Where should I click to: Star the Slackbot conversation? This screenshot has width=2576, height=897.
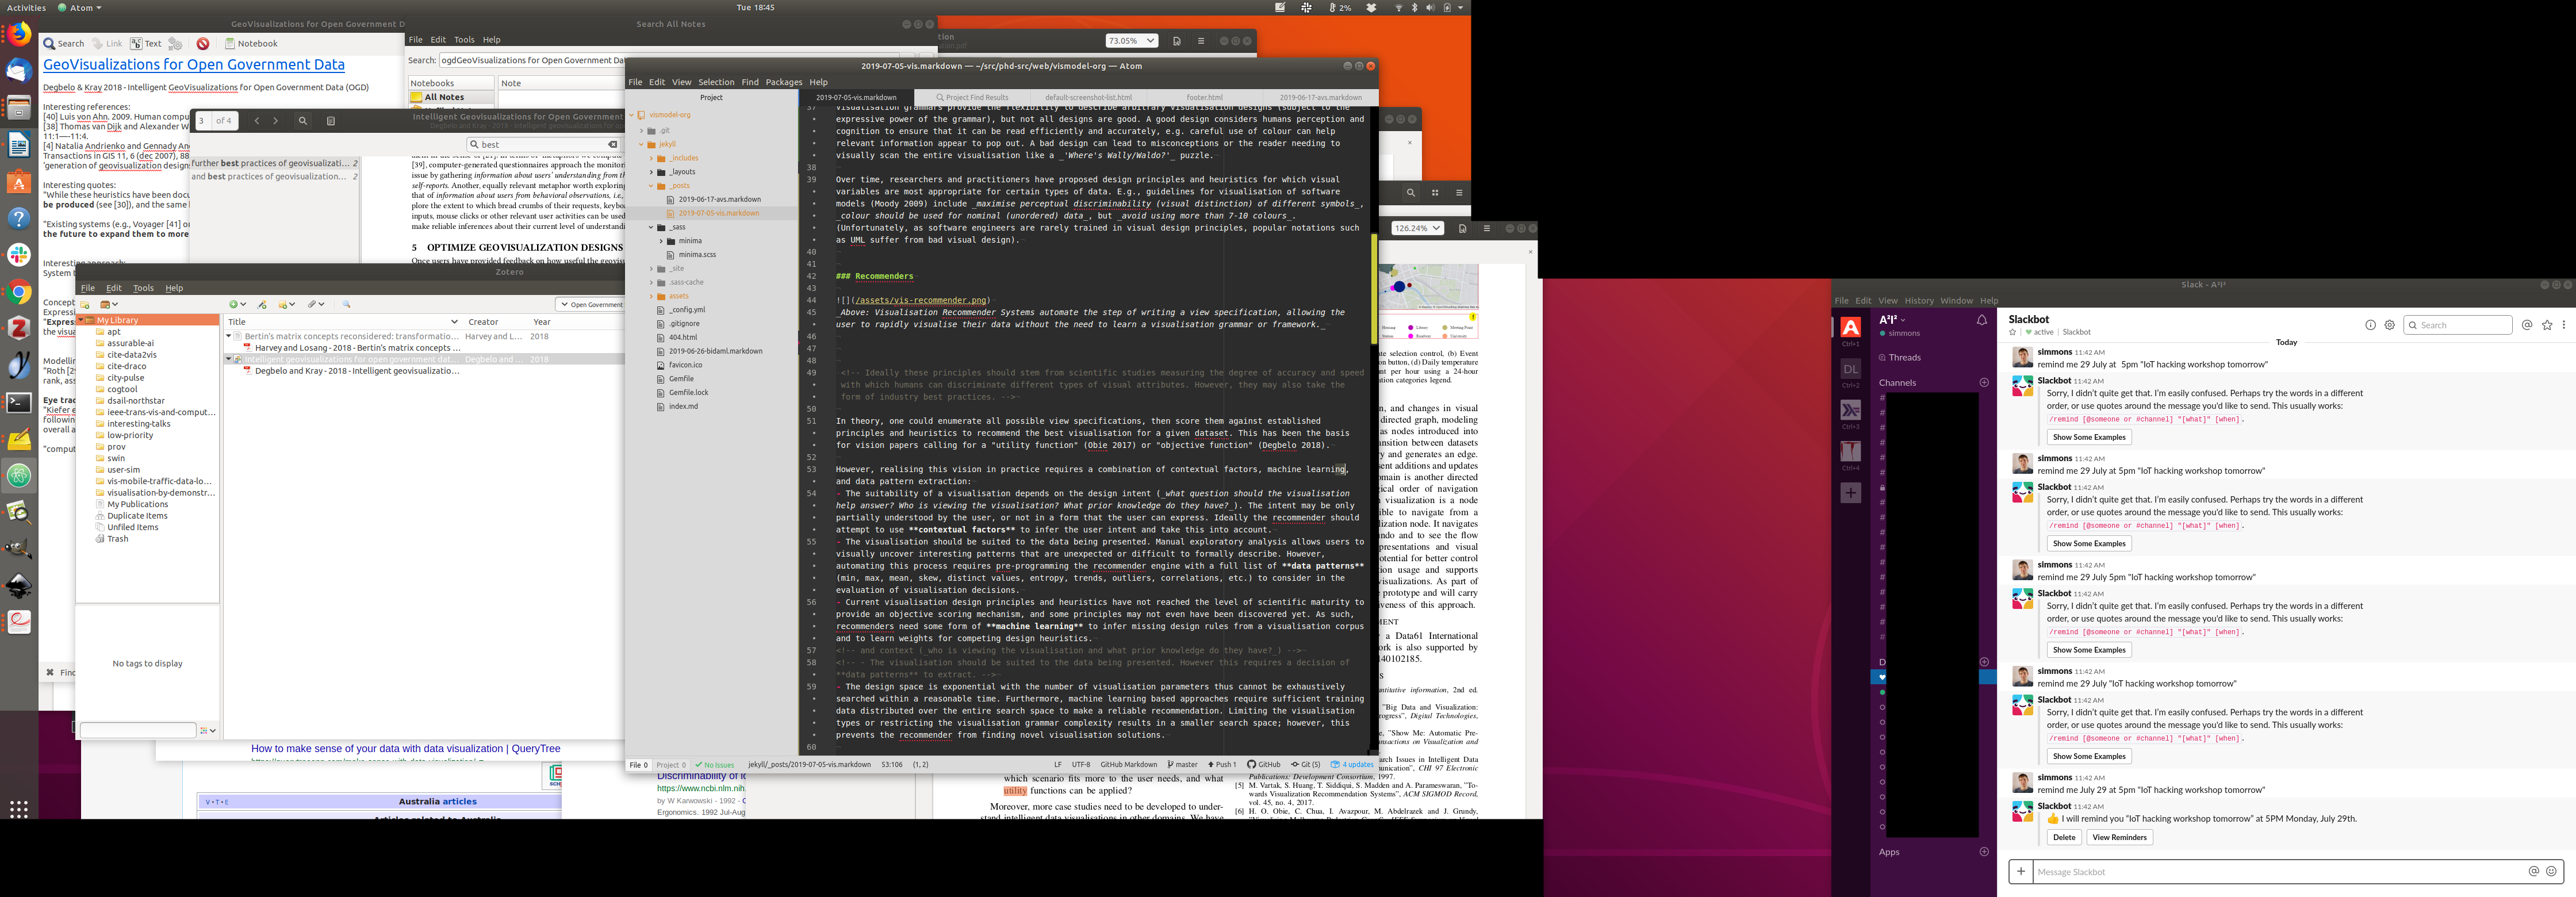(2013, 332)
